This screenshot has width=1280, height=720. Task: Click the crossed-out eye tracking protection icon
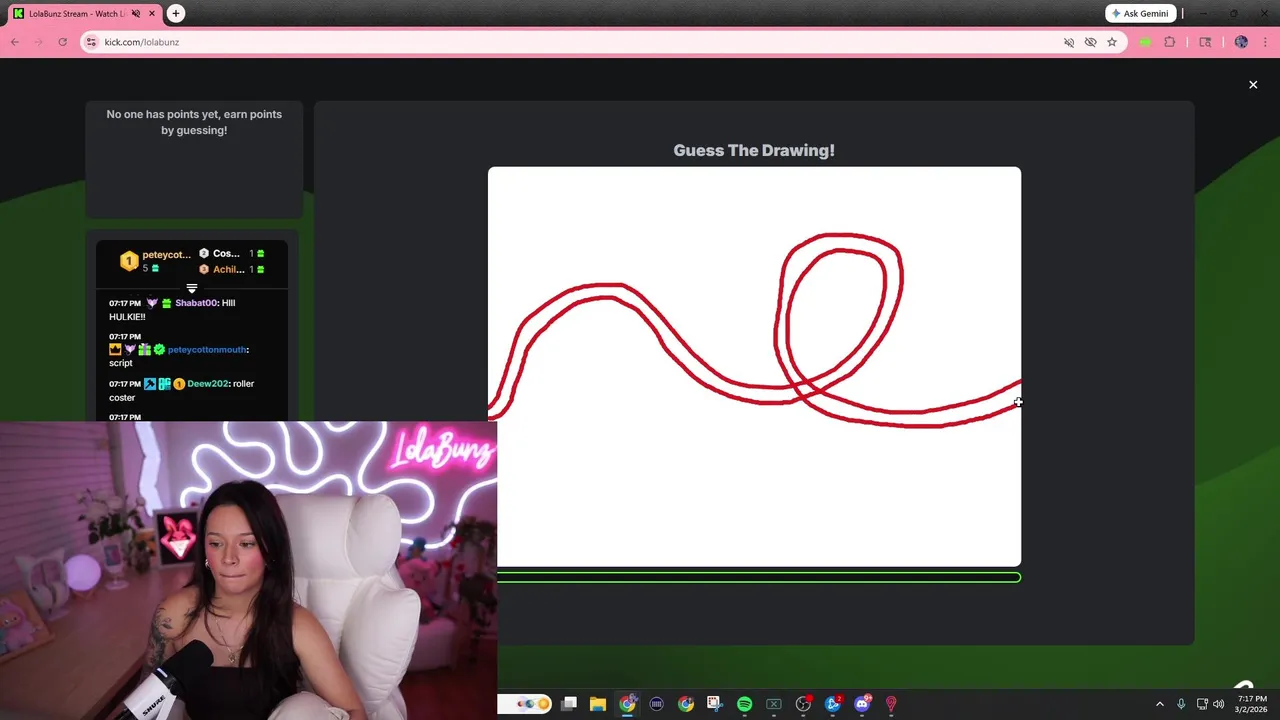click(1090, 42)
